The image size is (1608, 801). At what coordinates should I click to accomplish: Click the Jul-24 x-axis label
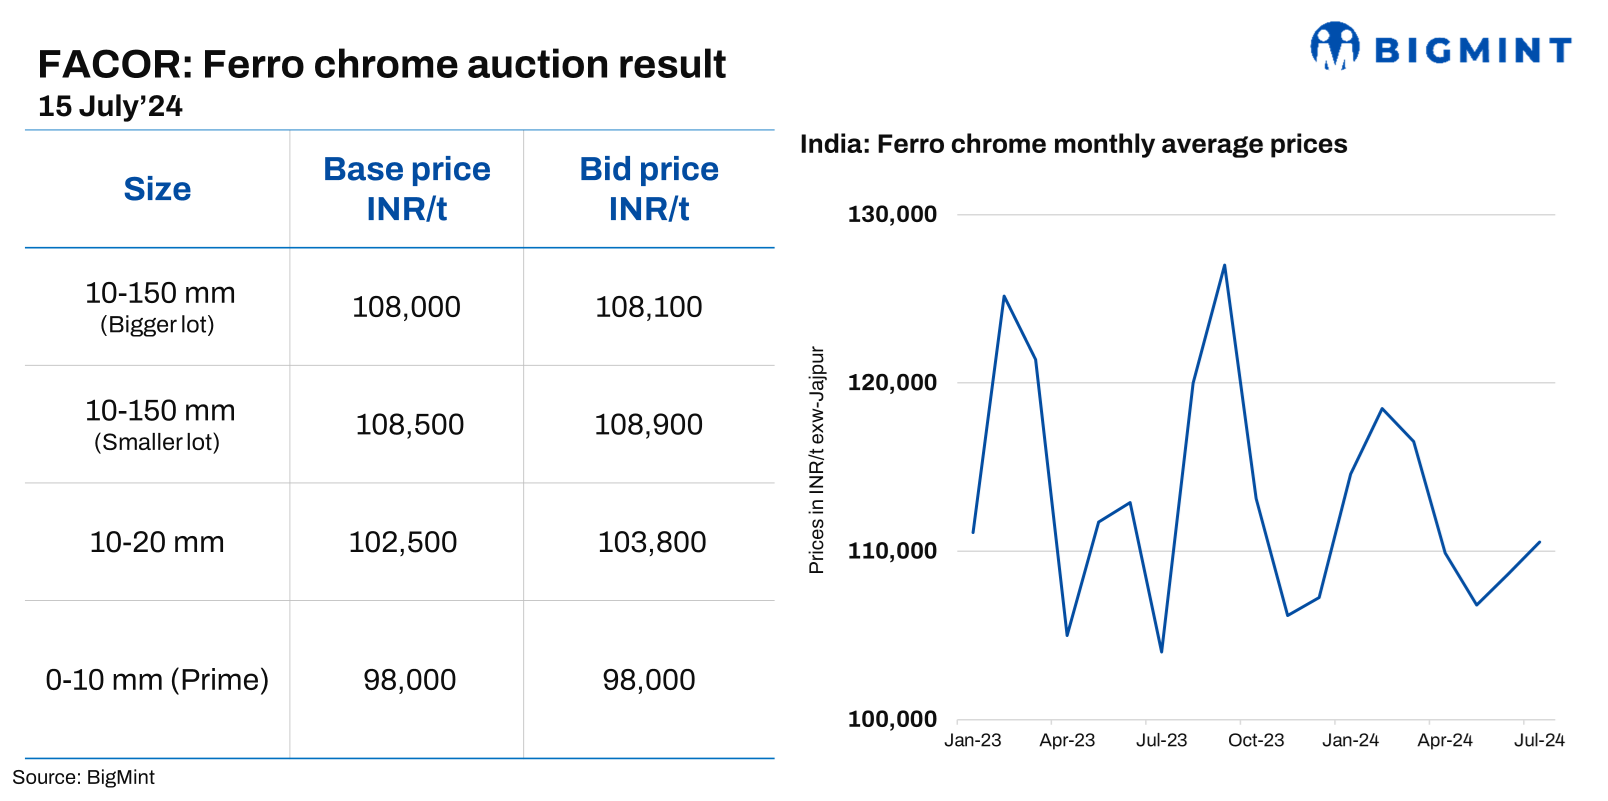coord(1539,740)
